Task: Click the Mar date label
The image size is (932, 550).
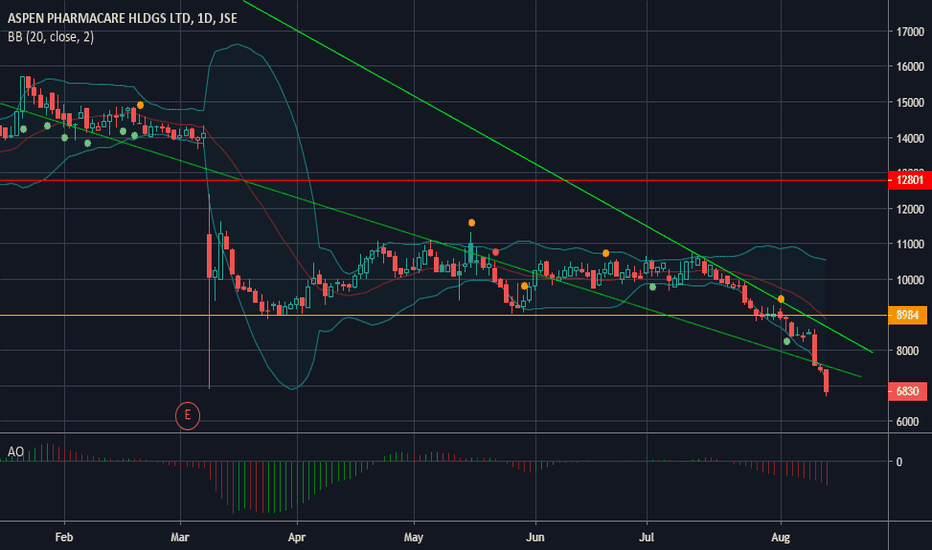Action: pos(180,538)
